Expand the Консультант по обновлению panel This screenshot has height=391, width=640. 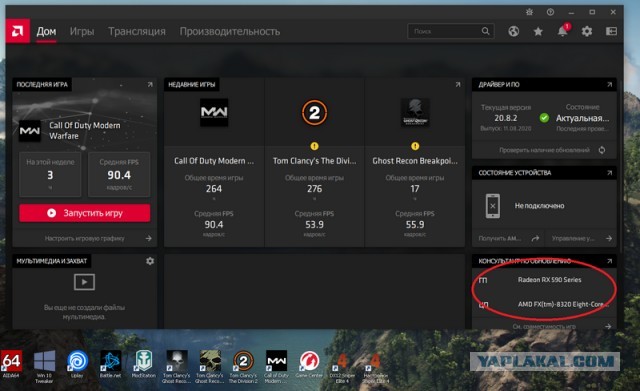pos(609,261)
